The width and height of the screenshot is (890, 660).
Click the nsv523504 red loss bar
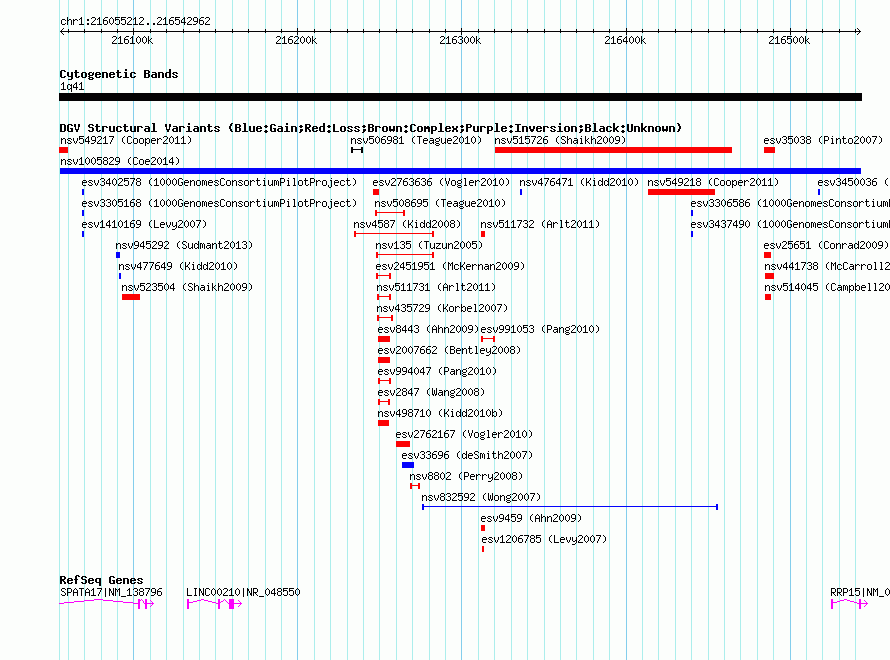131,297
